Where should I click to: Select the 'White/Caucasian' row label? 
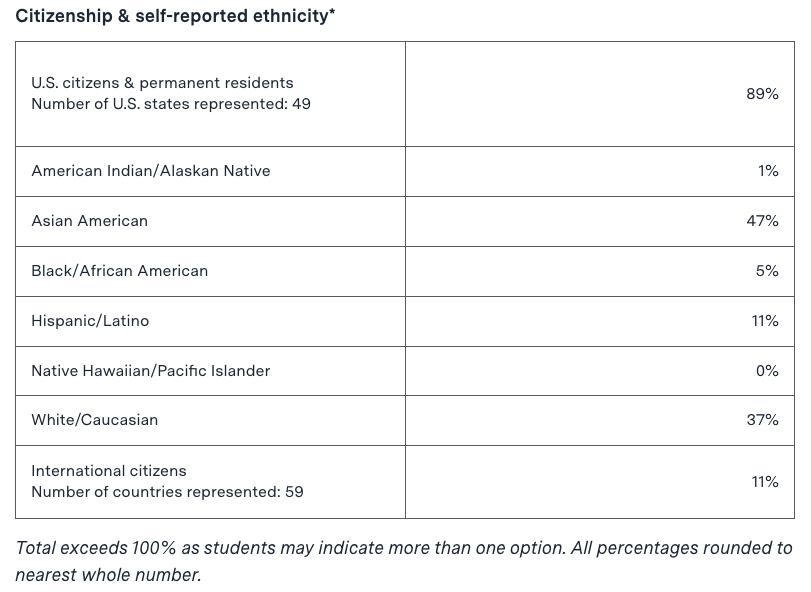[x=95, y=420]
